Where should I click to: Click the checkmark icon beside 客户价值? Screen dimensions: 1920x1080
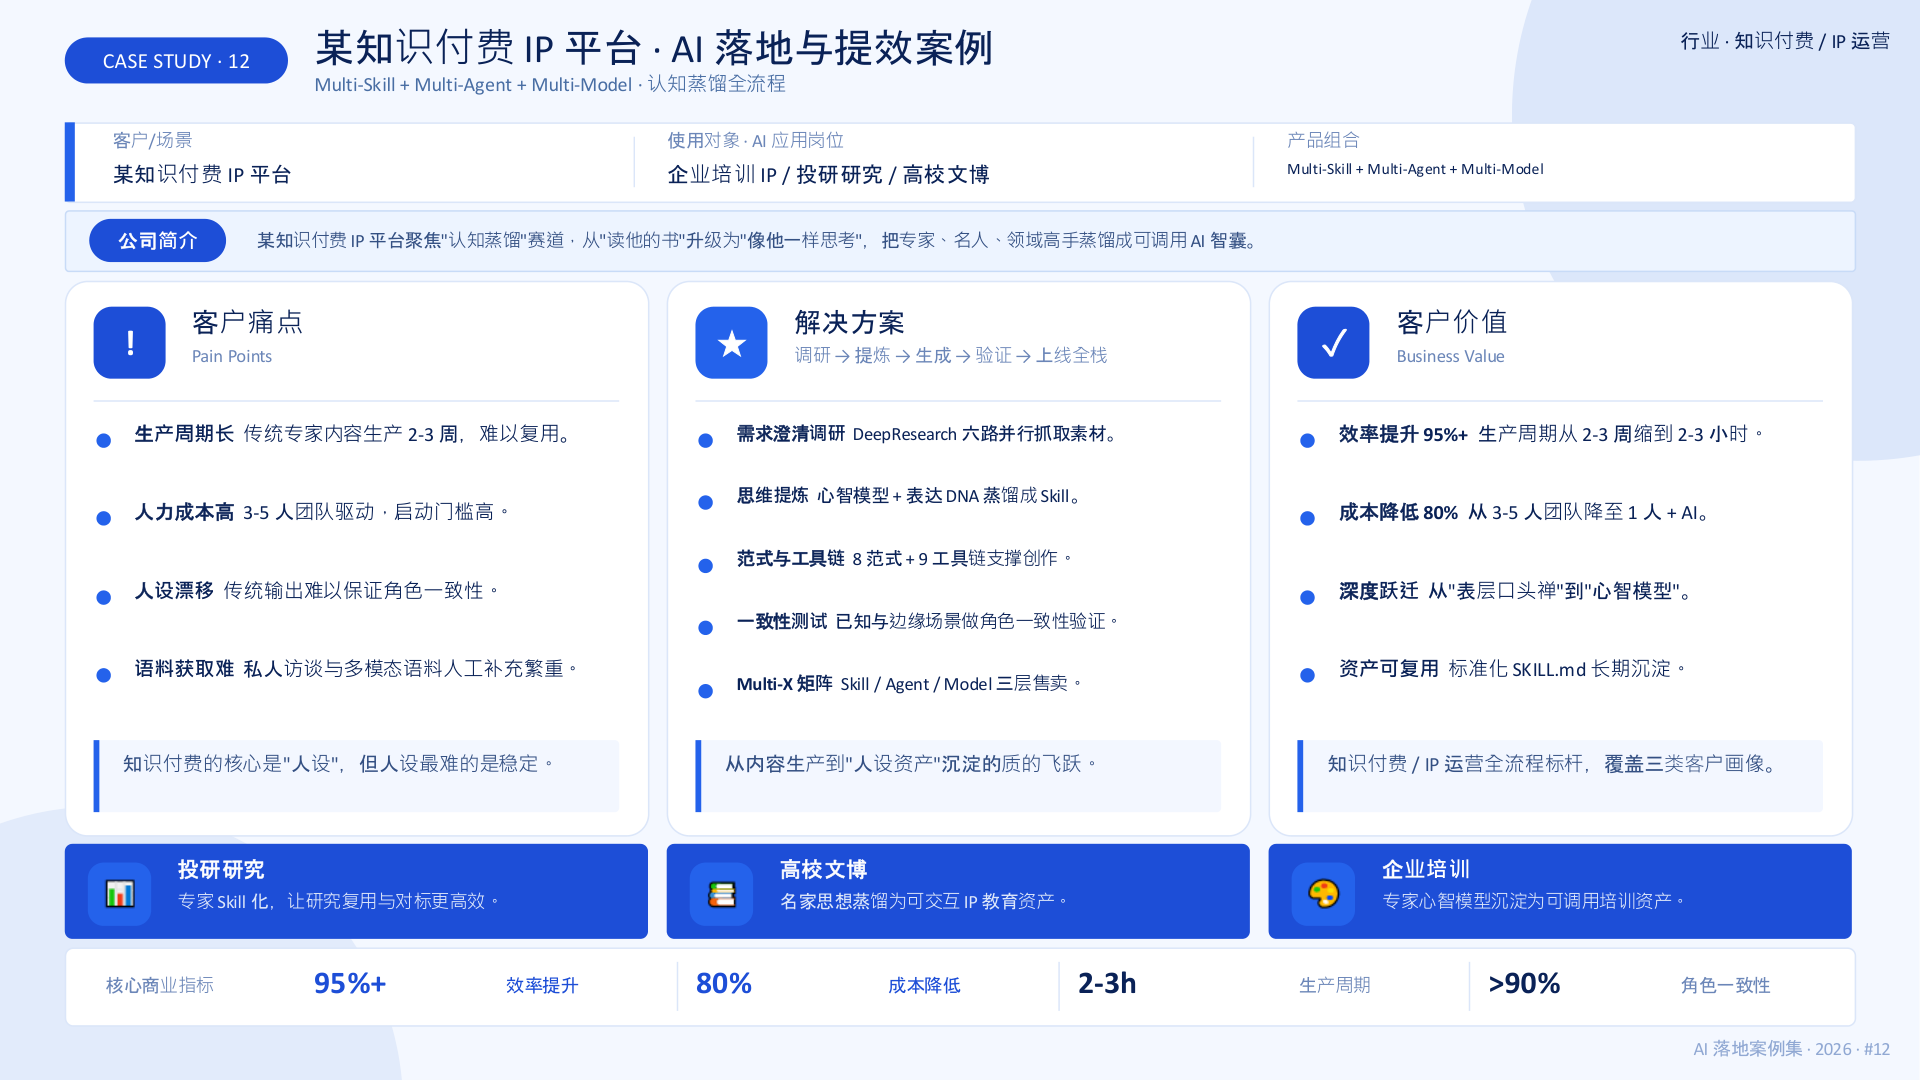pyautogui.click(x=1333, y=343)
